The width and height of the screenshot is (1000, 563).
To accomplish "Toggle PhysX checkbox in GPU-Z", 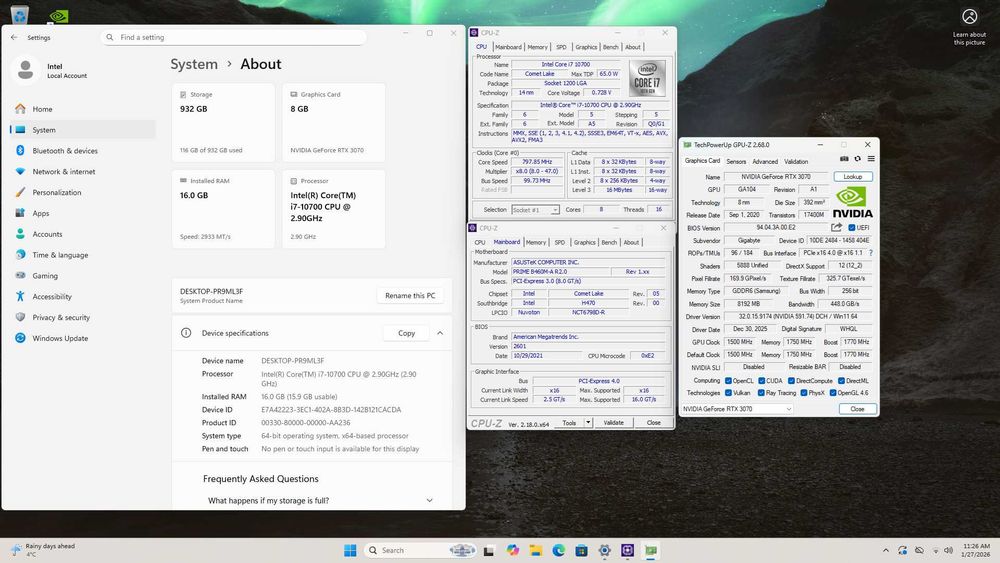I will (804, 393).
